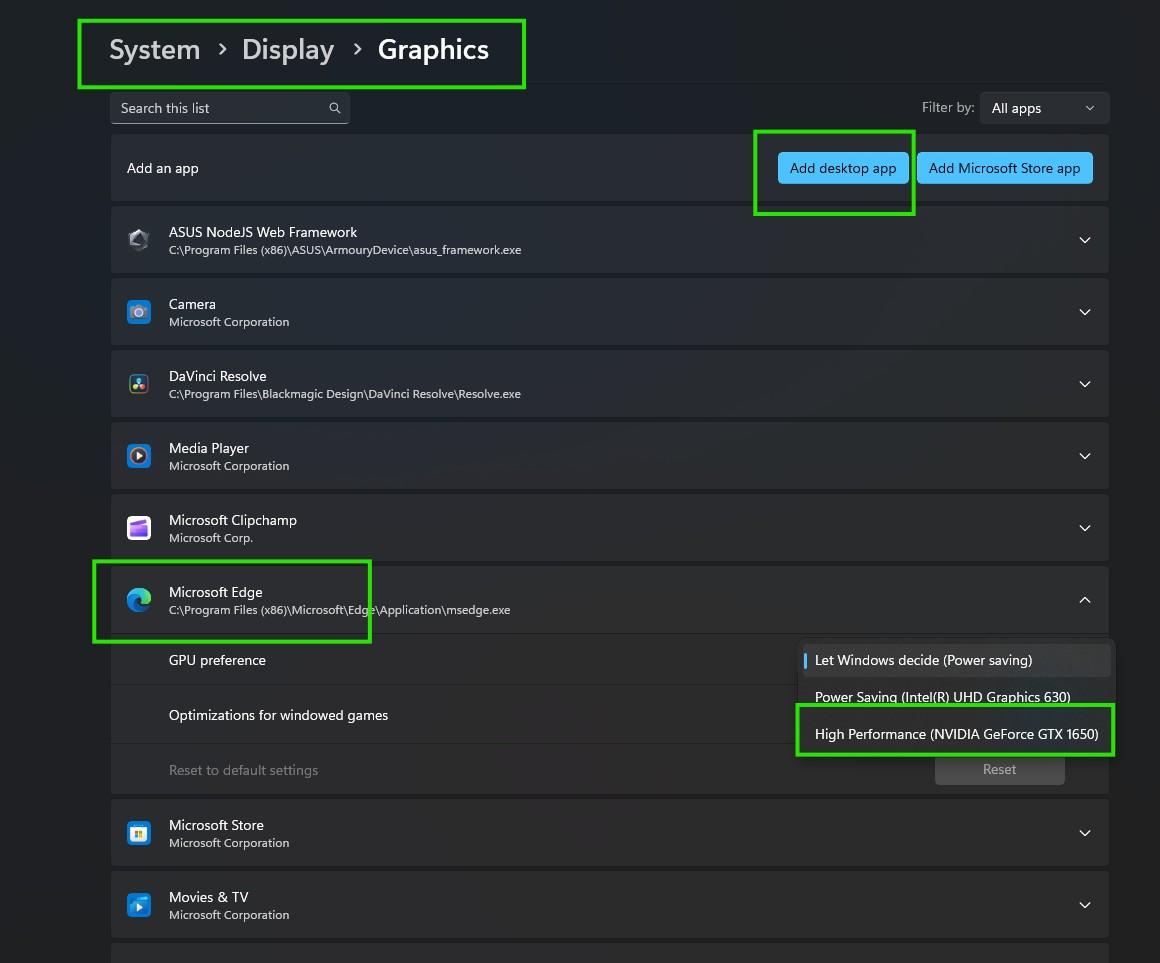The height and width of the screenshot is (963, 1160).
Task: Expand the ASUS NodeJS Web Framework row
Action: [1085, 240]
